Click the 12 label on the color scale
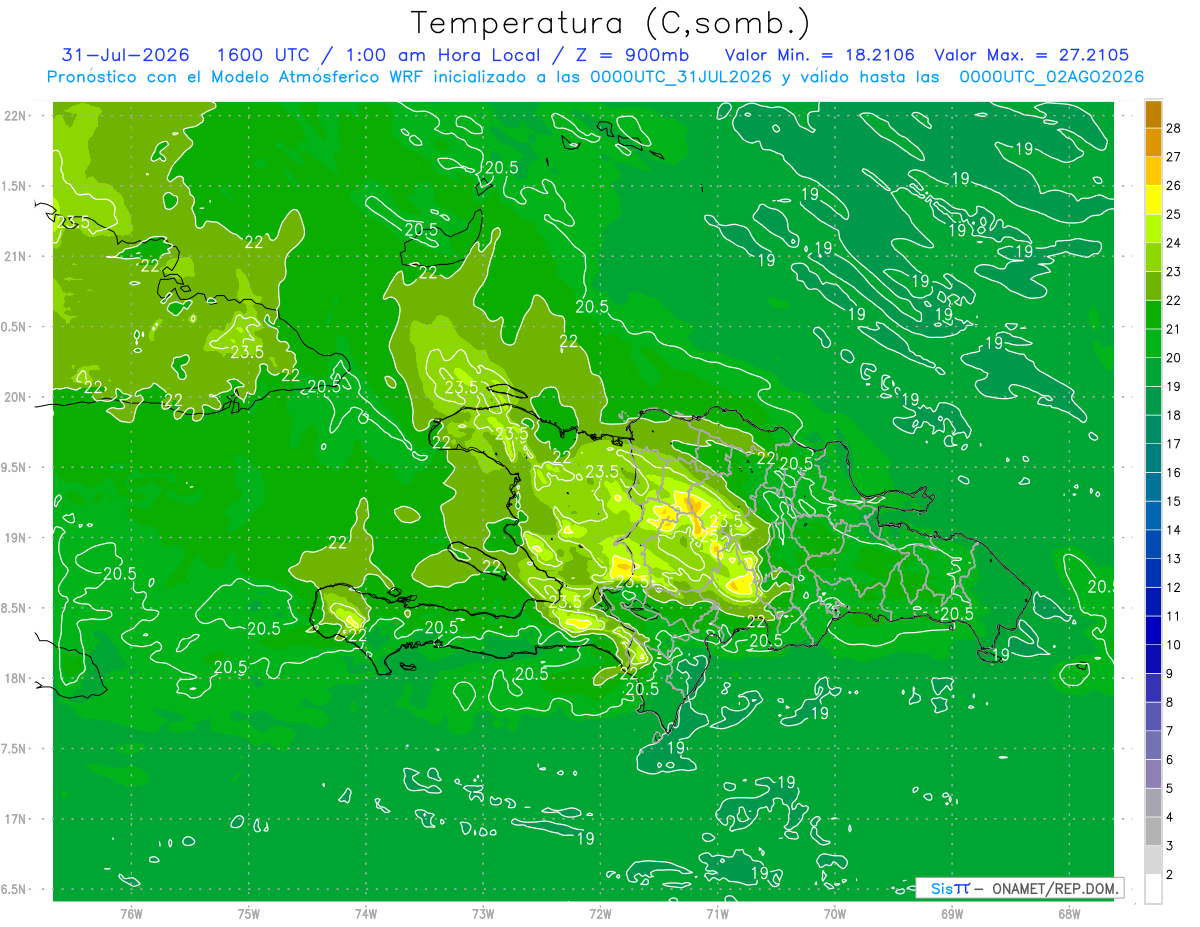The height and width of the screenshot is (927, 1200). [x=1174, y=587]
